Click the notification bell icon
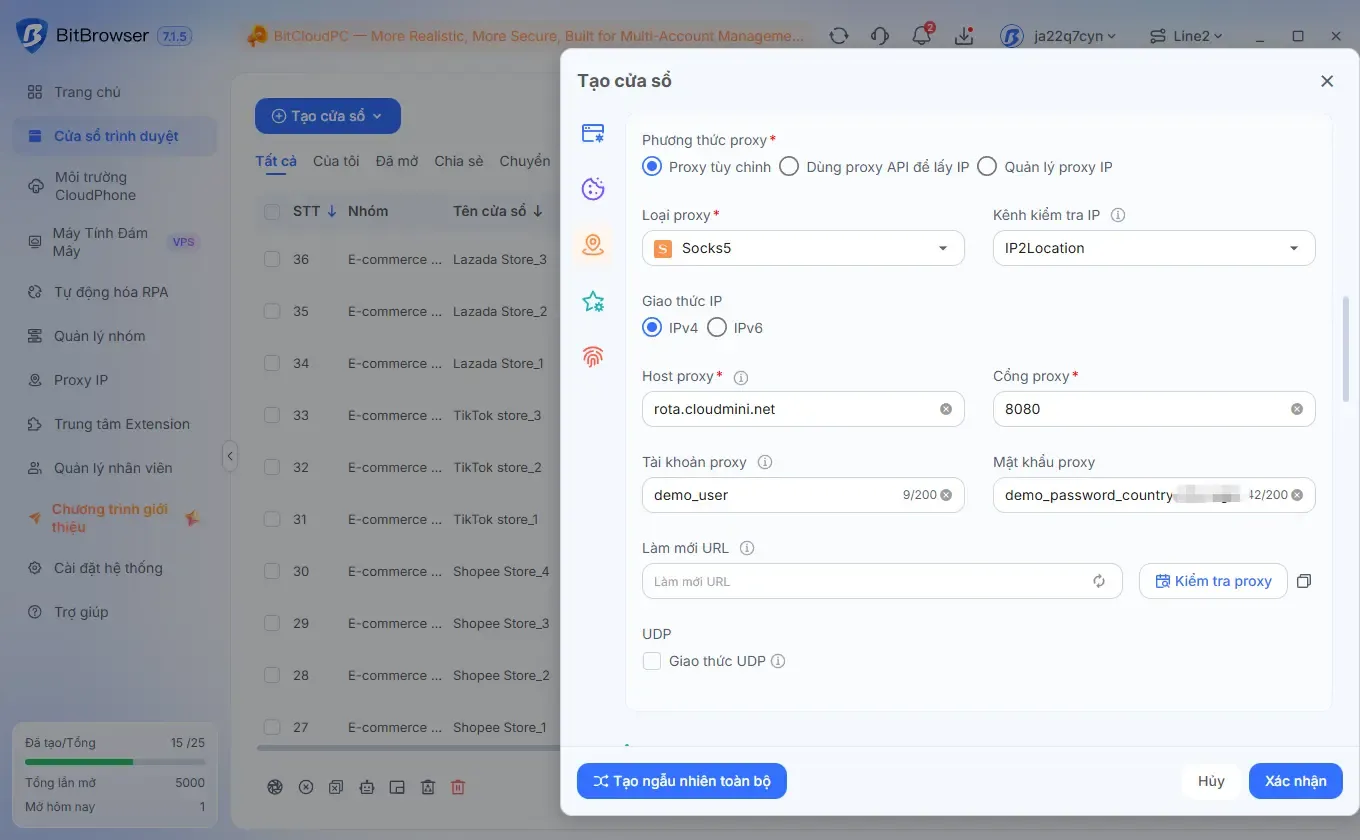 922,36
